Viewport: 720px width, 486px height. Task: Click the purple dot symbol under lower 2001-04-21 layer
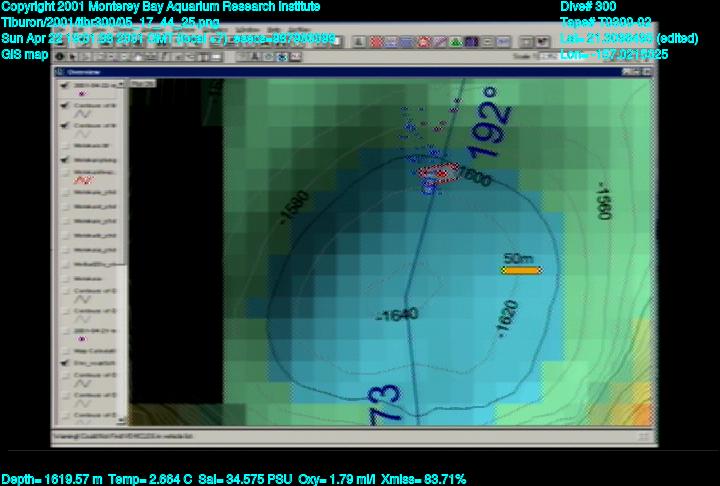click(x=82, y=339)
